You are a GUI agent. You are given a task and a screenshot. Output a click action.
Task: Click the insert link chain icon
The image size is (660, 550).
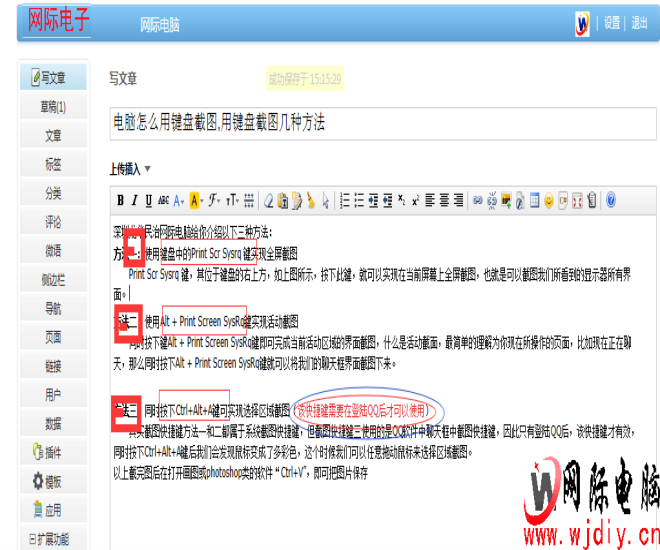[x=478, y=200]
